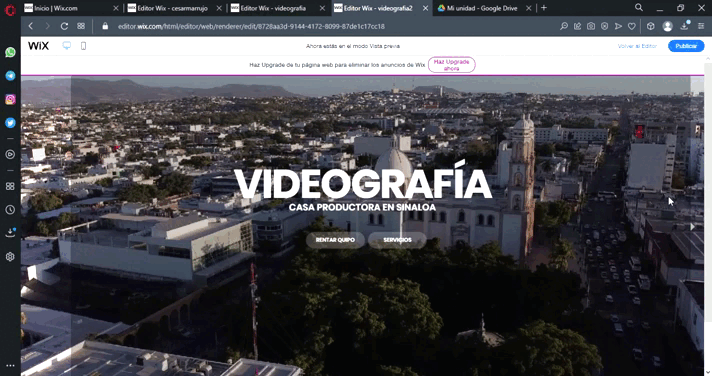Open the sidebar player icon
This screenshot has height=376, width=712.
(10, 154)
